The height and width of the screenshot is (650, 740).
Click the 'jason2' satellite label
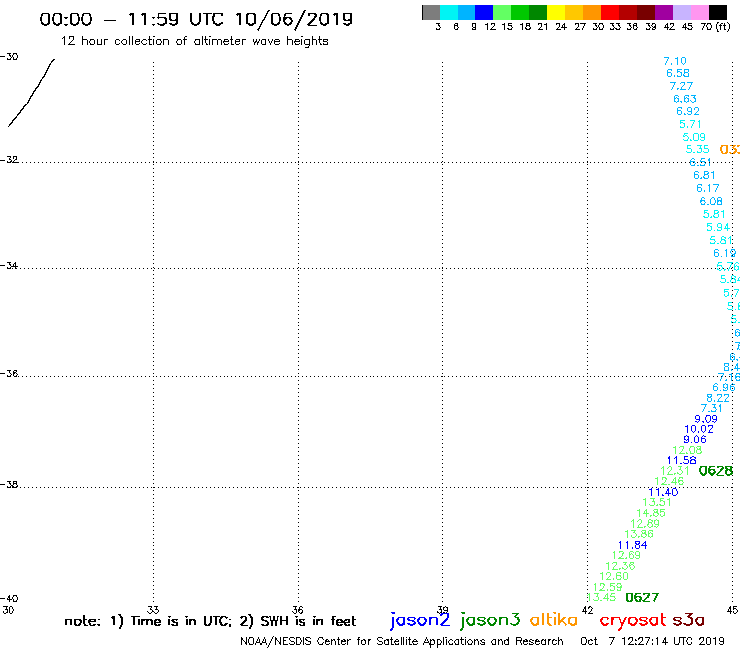click(x=420, y=620)
